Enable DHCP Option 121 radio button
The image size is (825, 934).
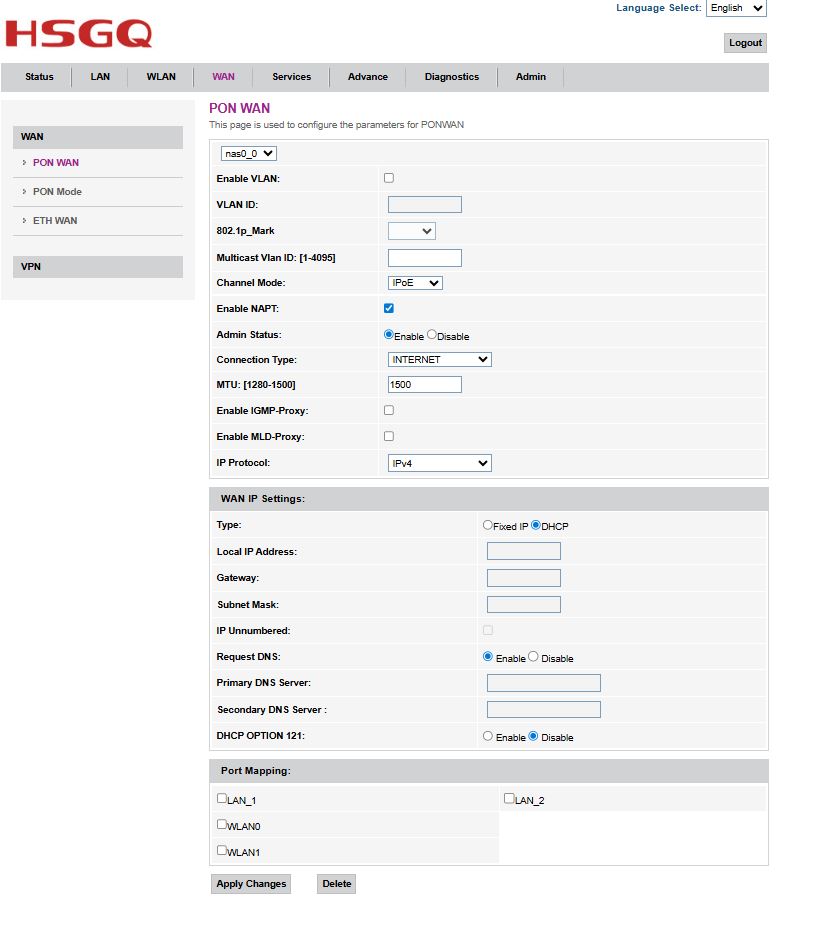pos(488,736)
